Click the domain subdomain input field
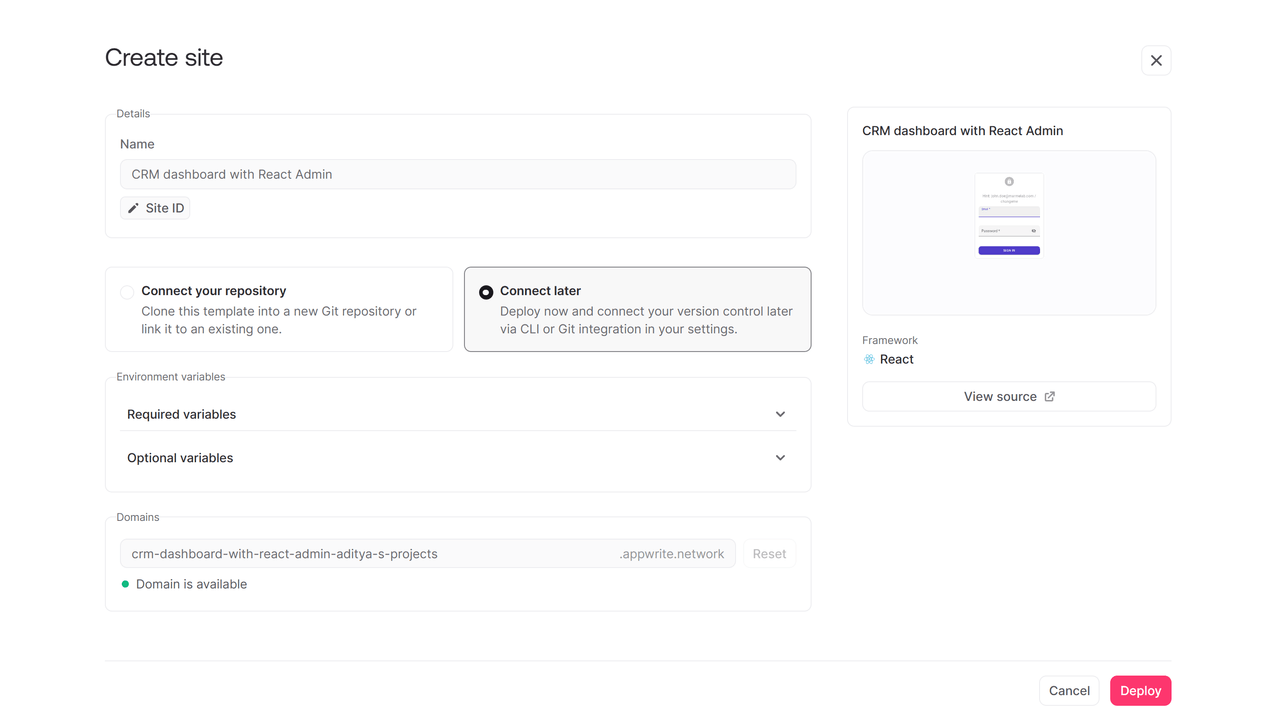1280x720 pixels. point(370,554)
